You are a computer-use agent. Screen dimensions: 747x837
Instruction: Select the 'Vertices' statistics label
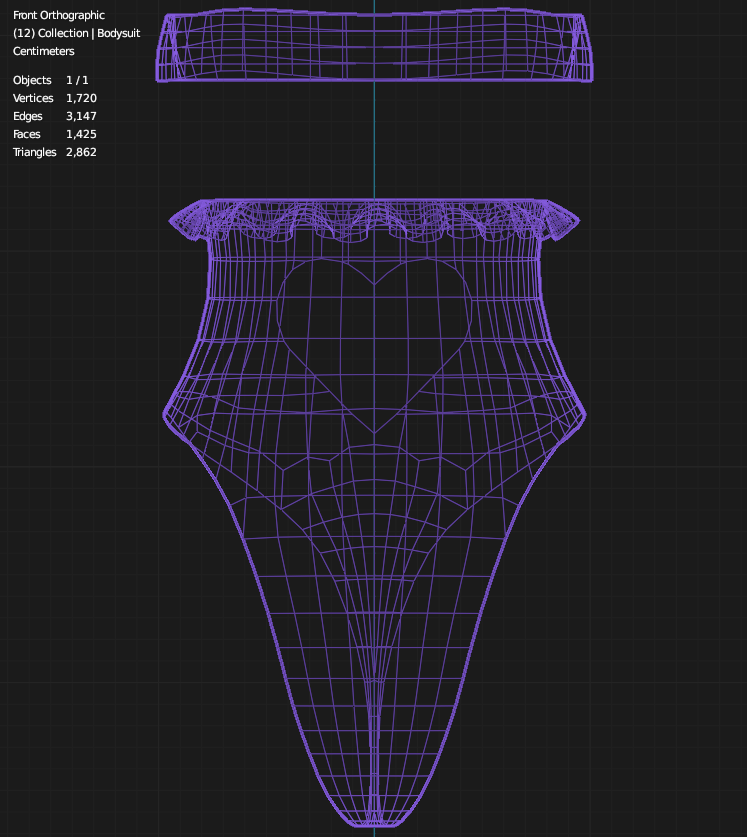[x=33, y=98]
